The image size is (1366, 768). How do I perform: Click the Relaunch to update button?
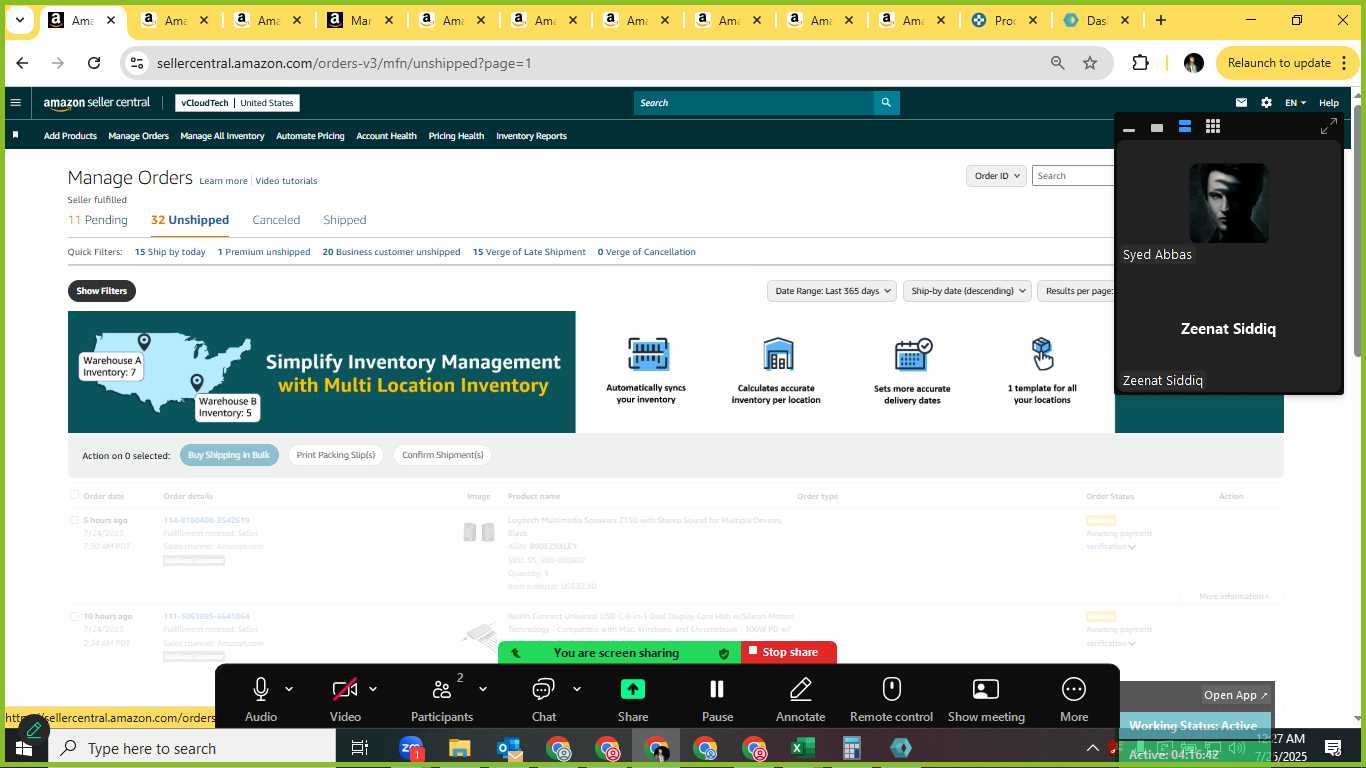1286,63
